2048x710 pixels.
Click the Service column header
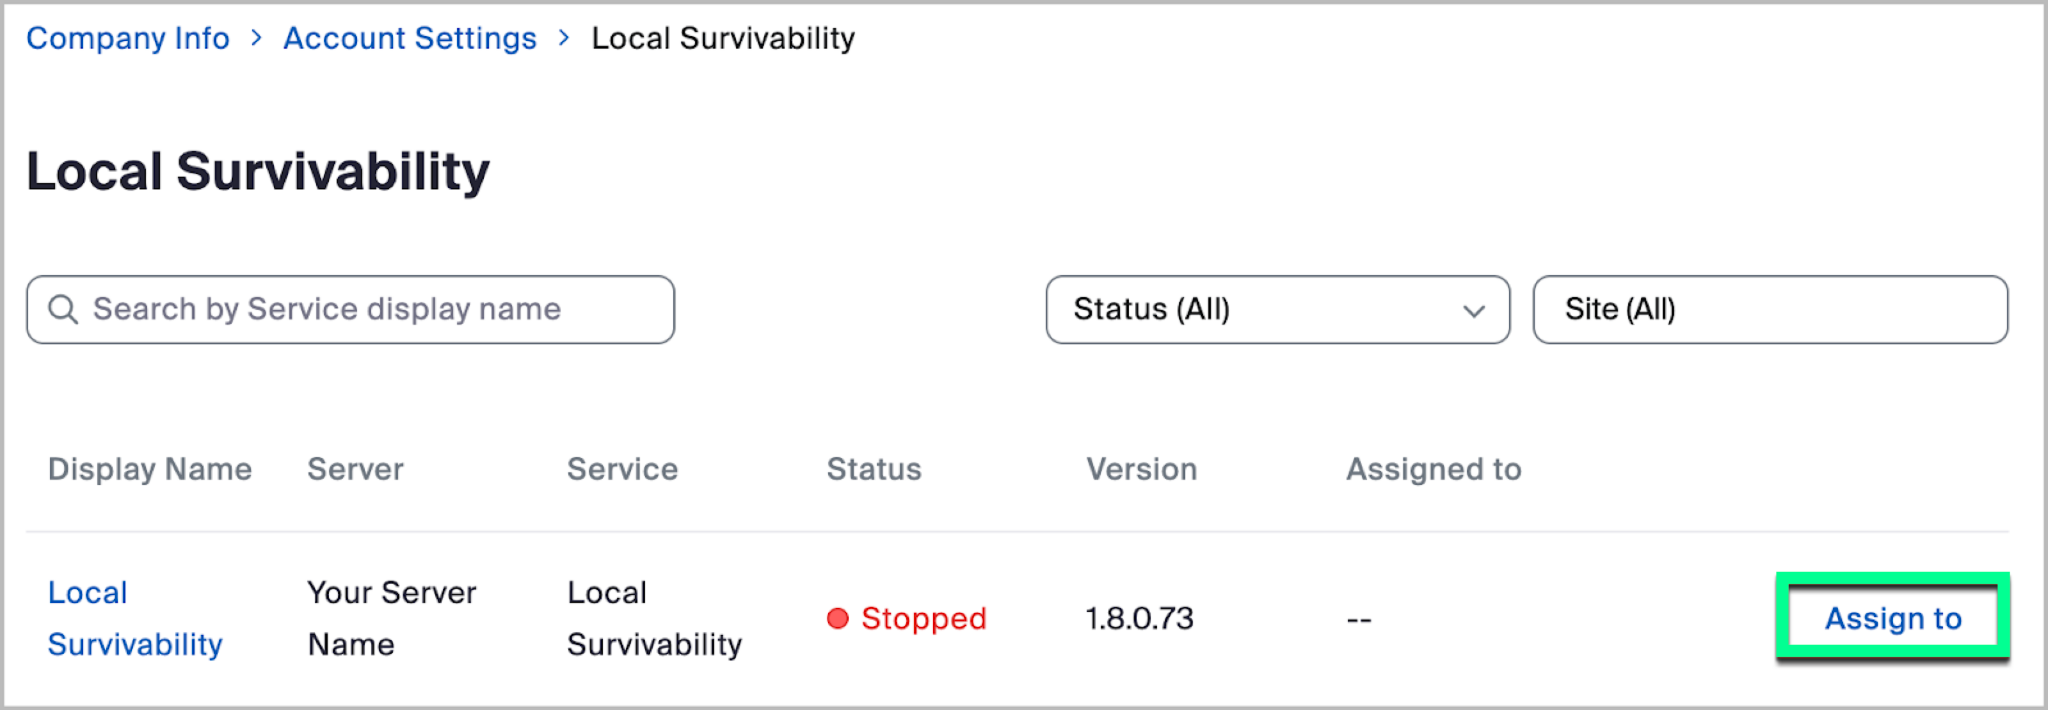[x=622, y=469]
